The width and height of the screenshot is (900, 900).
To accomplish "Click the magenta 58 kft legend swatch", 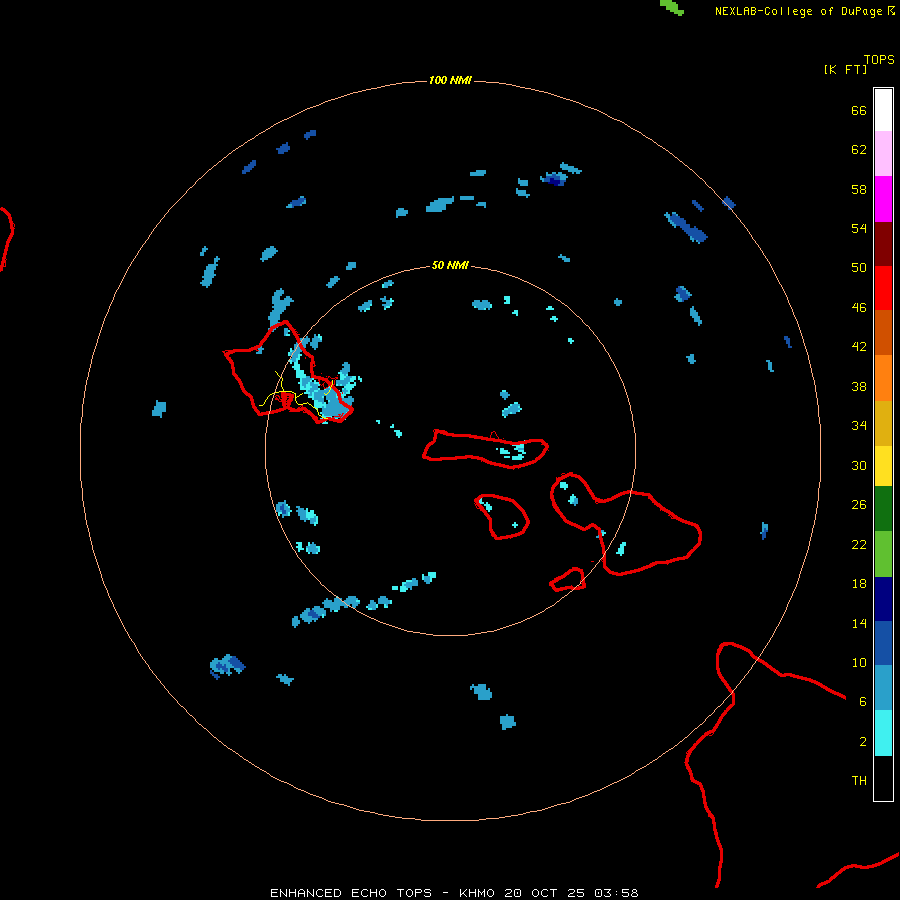I will [883, 199].
